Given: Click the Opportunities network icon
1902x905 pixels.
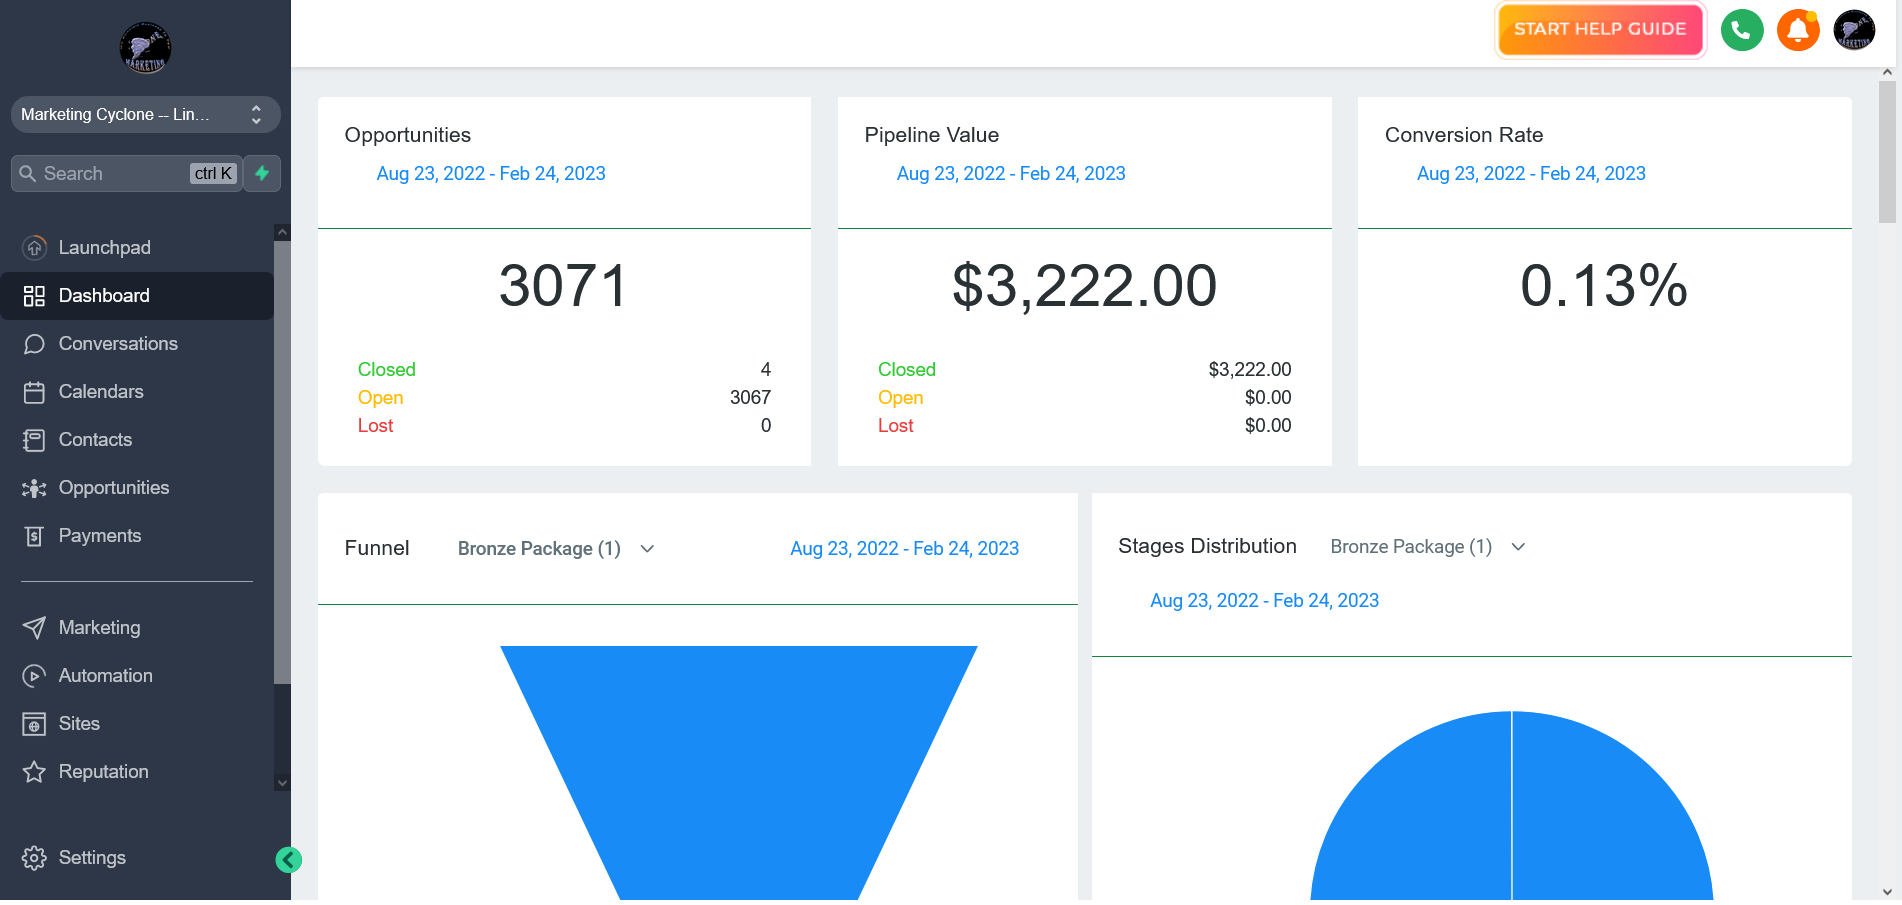Looking at the screenshot, I should click(x=34, y=488).
